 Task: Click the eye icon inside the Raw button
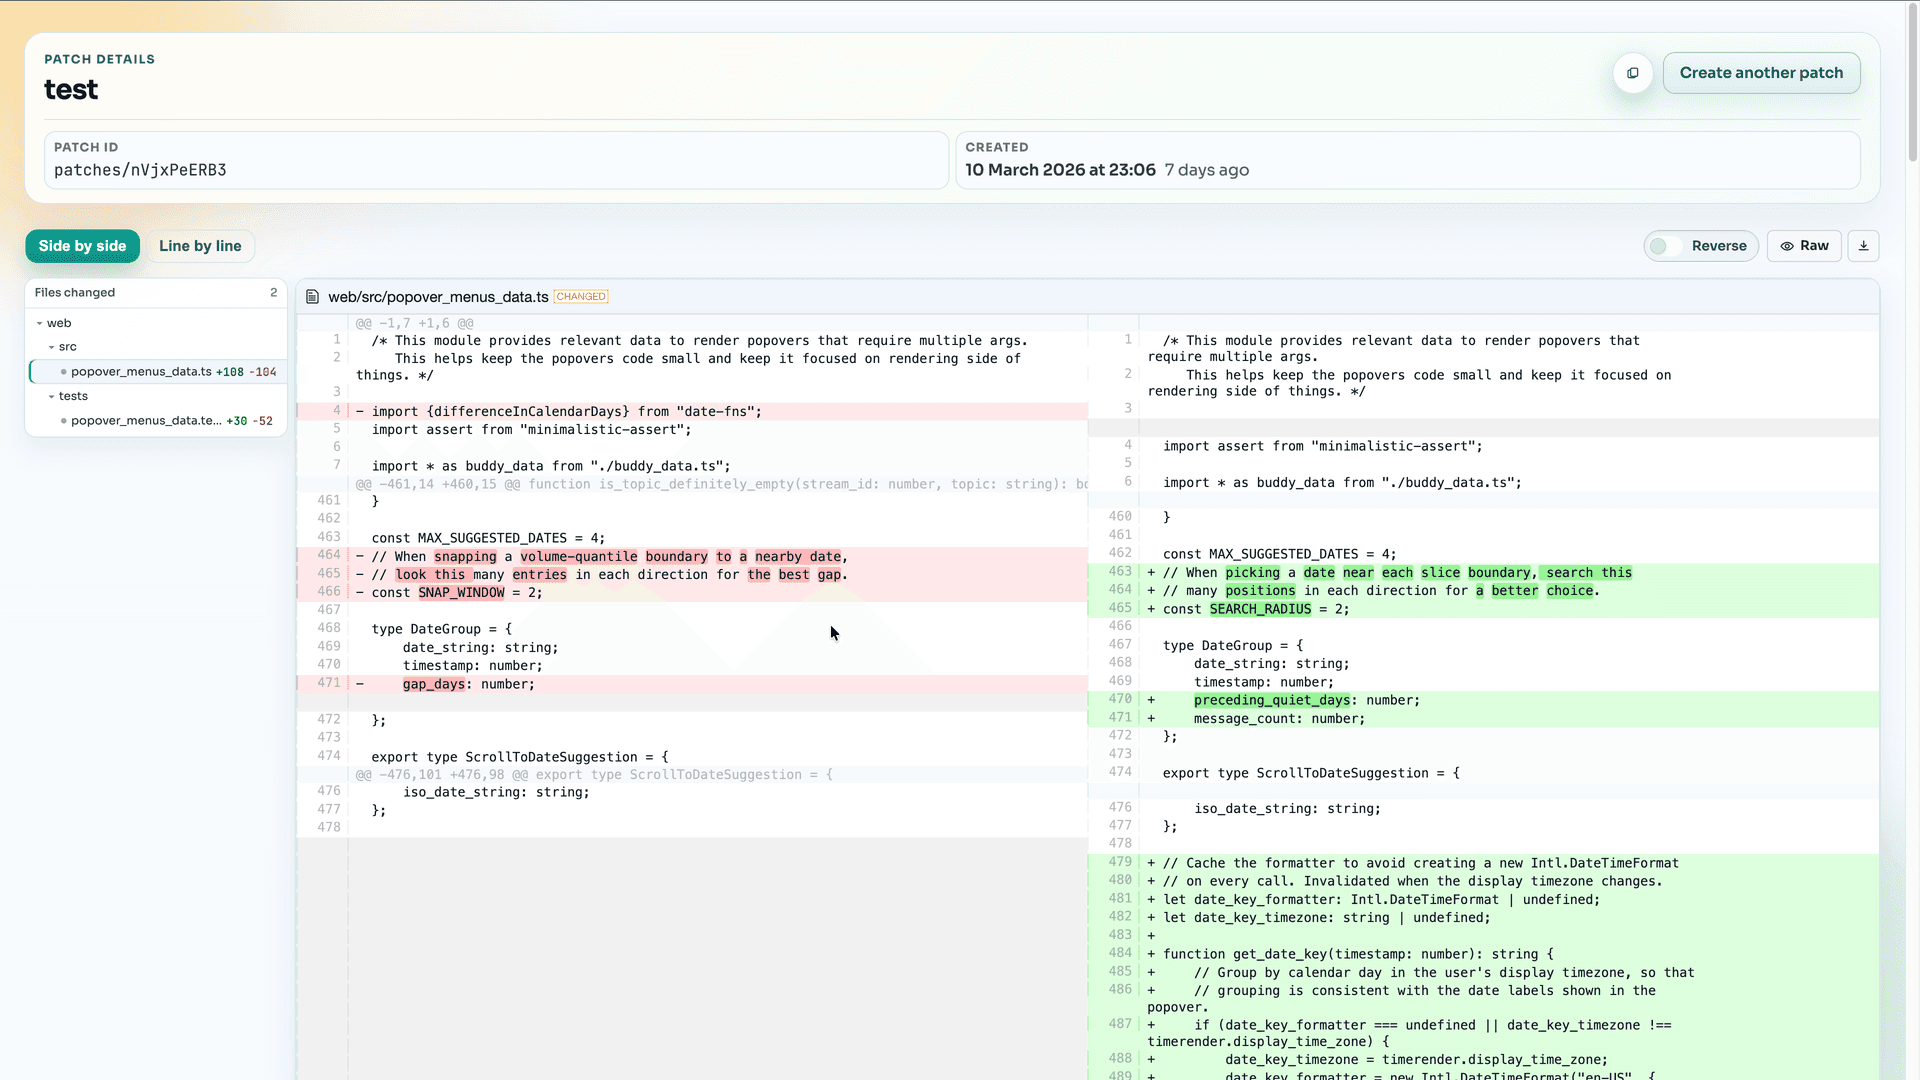[x=1787, y=246]
